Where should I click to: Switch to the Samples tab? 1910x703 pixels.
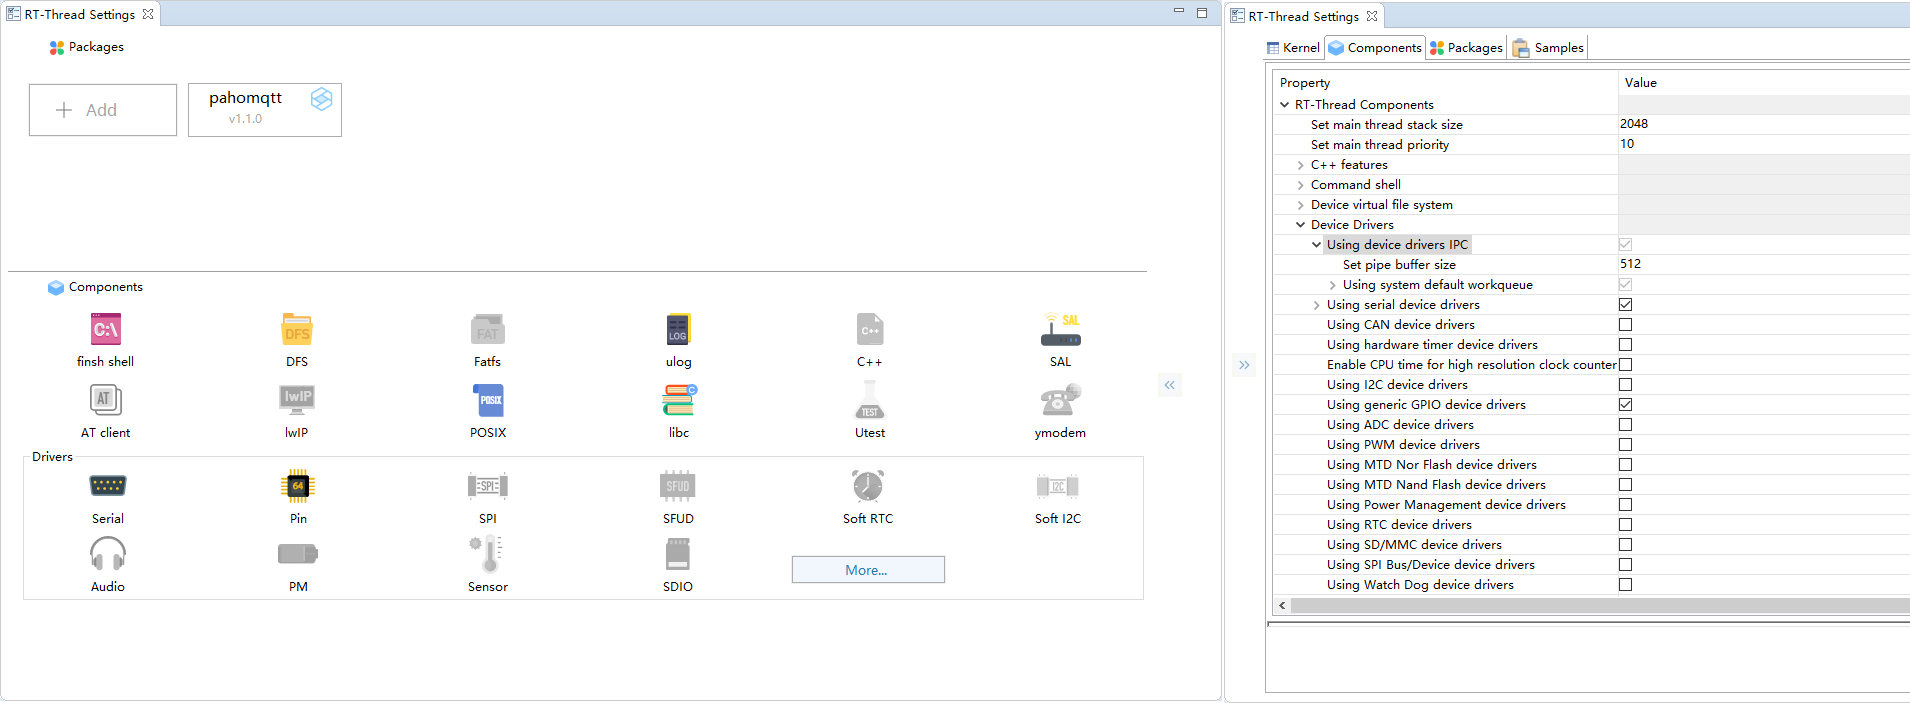(x=1548, y=47)
